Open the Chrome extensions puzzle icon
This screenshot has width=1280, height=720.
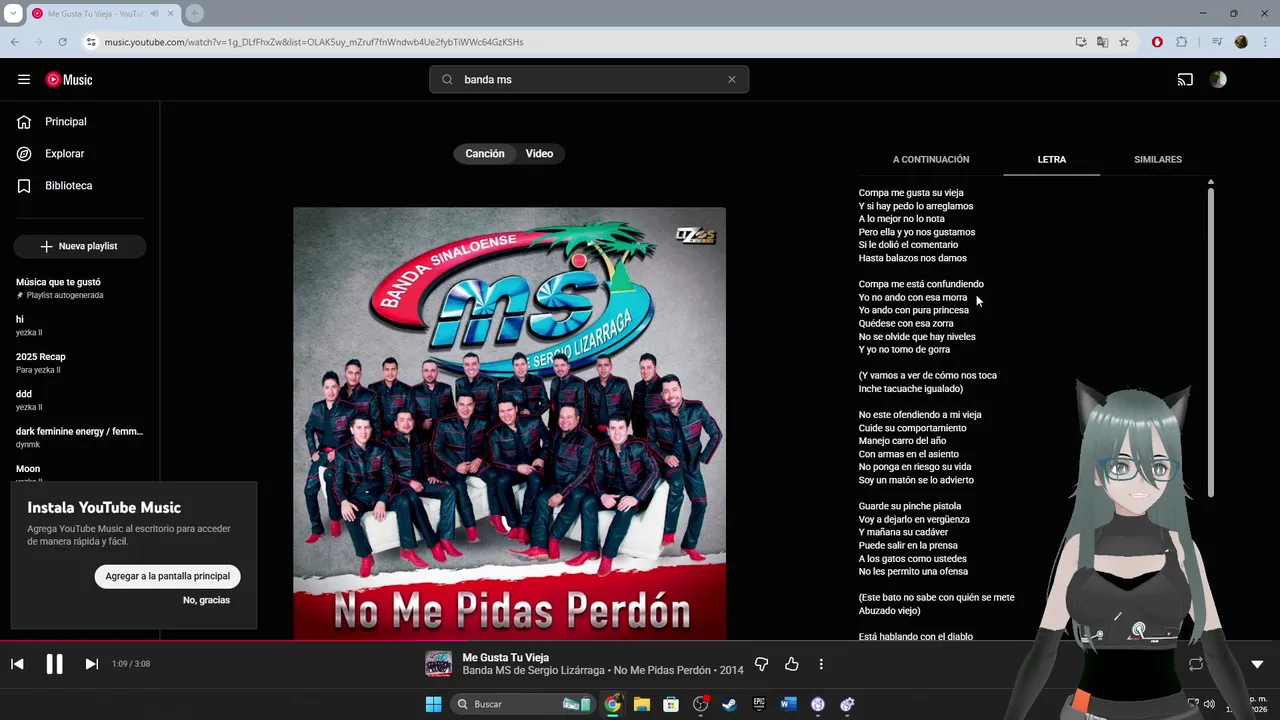(x=1182, y=42)
